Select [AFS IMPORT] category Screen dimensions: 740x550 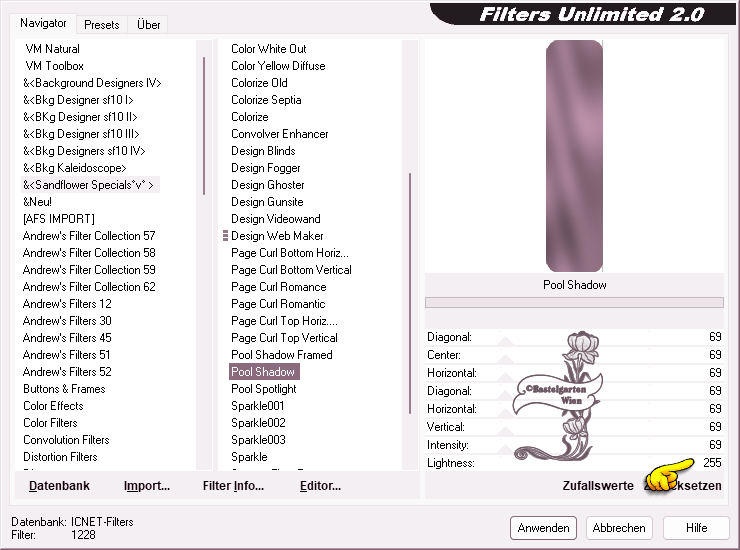tap(59, 219)
